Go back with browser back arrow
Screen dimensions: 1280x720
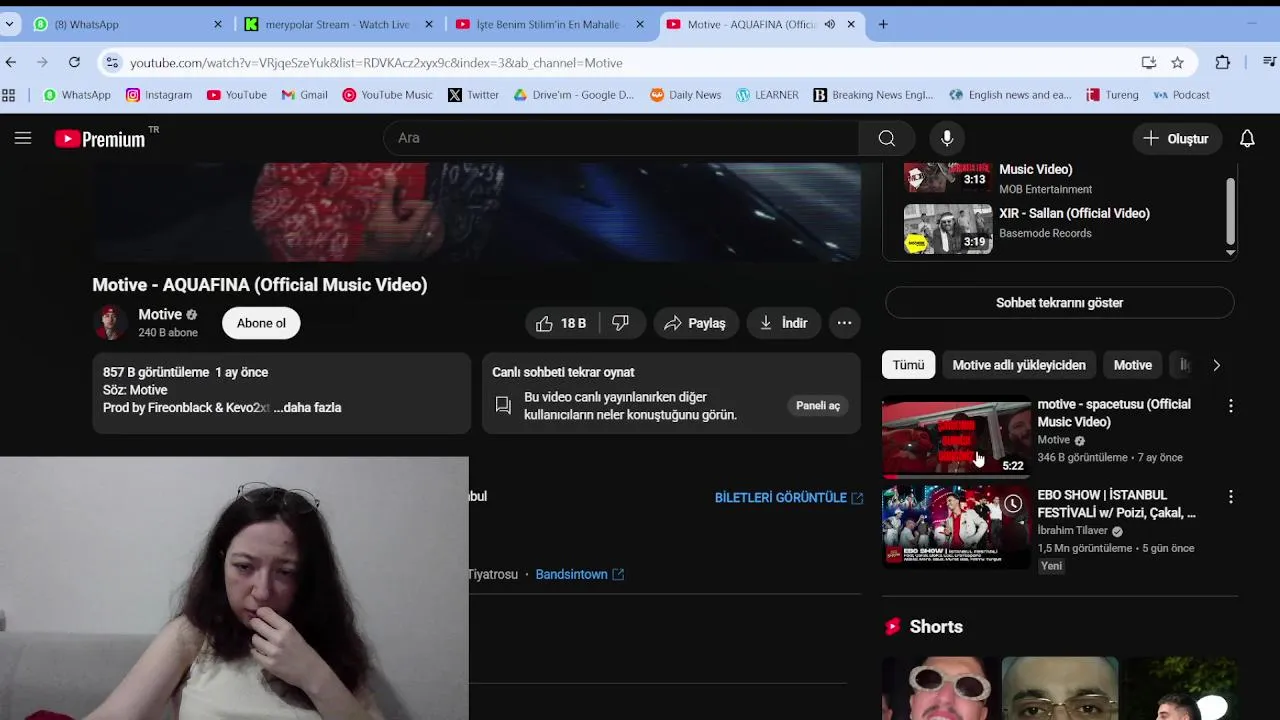coord(11,62)
